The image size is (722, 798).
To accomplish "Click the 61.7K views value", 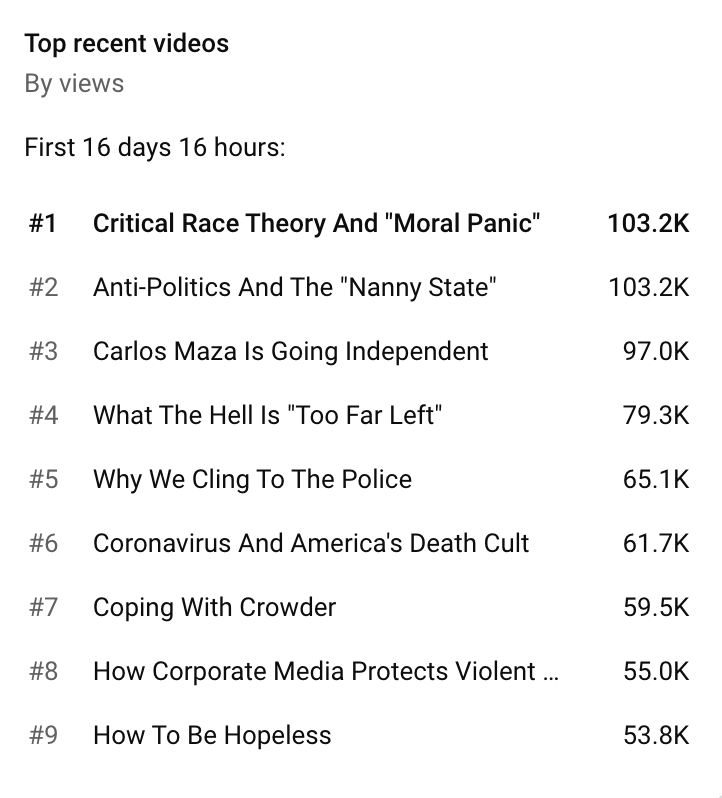I will pos(656,543).
